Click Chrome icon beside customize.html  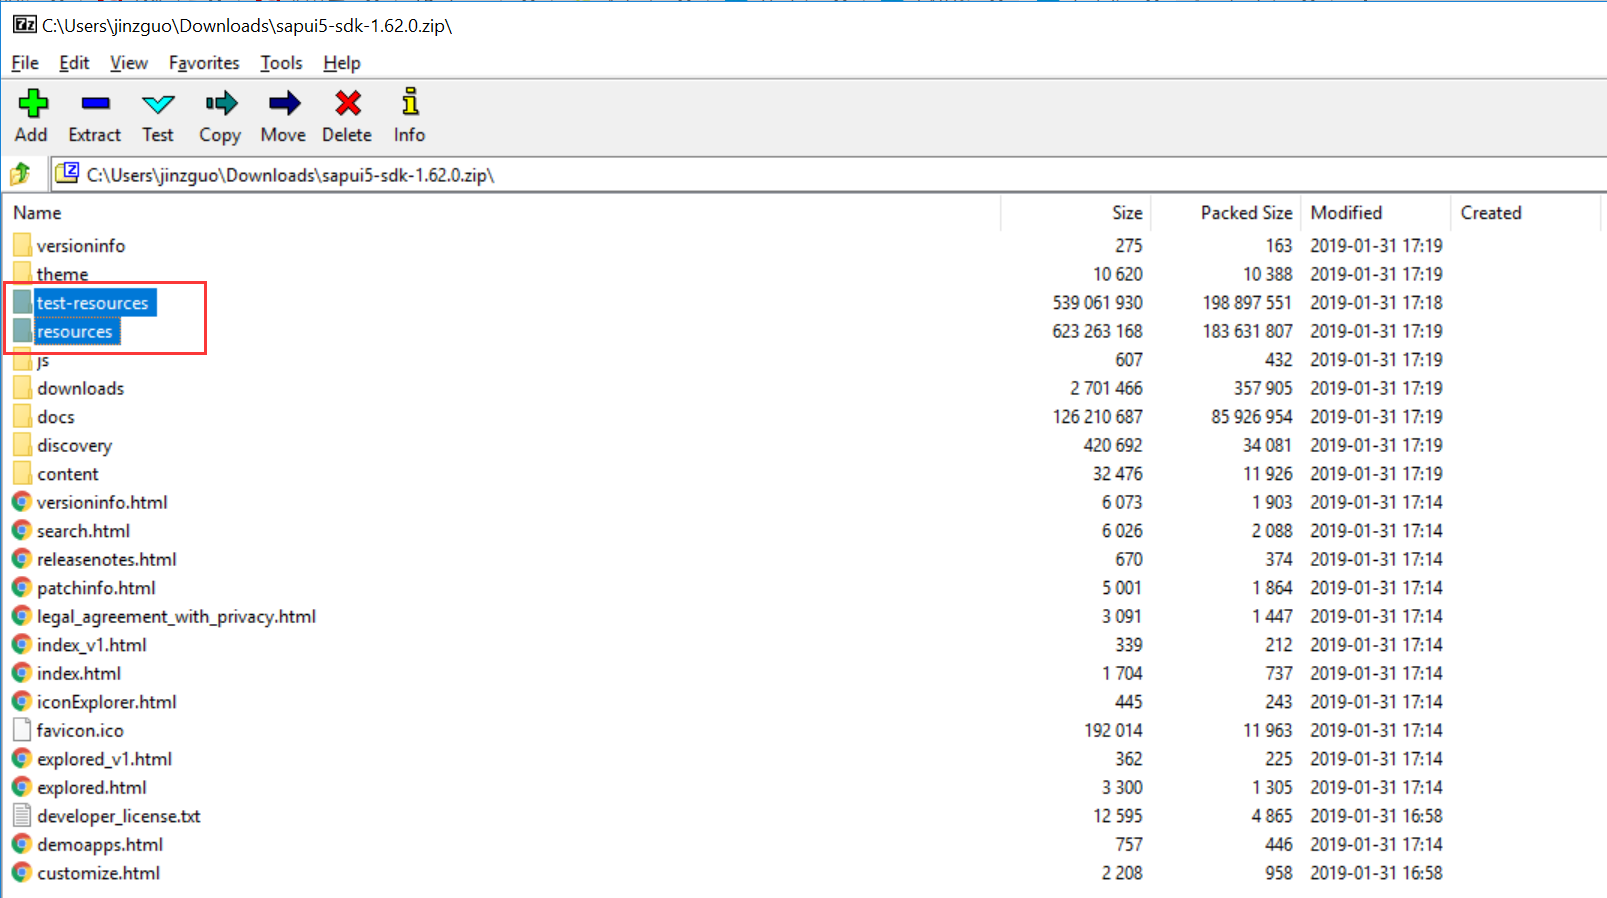pos(22,872)
